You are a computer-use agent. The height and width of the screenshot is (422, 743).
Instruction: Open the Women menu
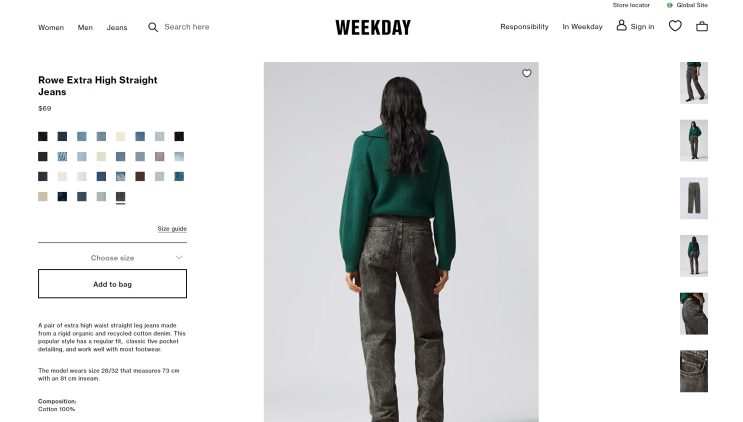51,27
